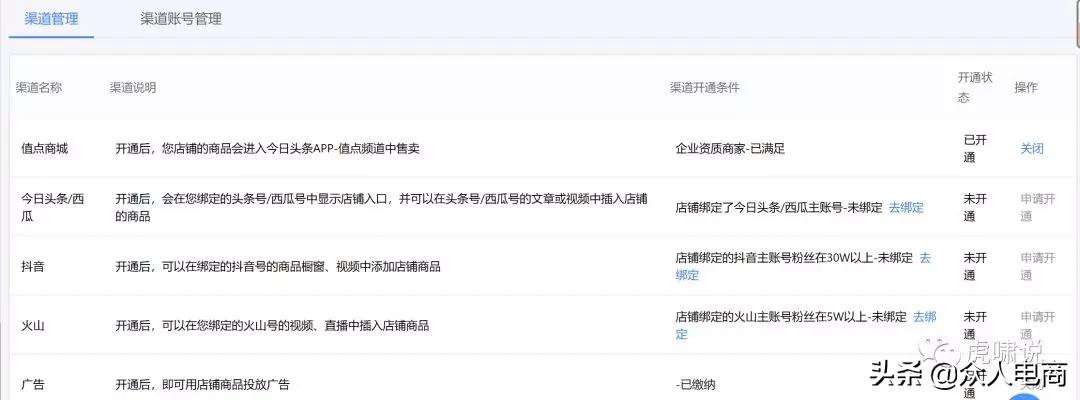Click 未开通 status in 火山 row
1080x400 pixels.
(x=975, y=326)
